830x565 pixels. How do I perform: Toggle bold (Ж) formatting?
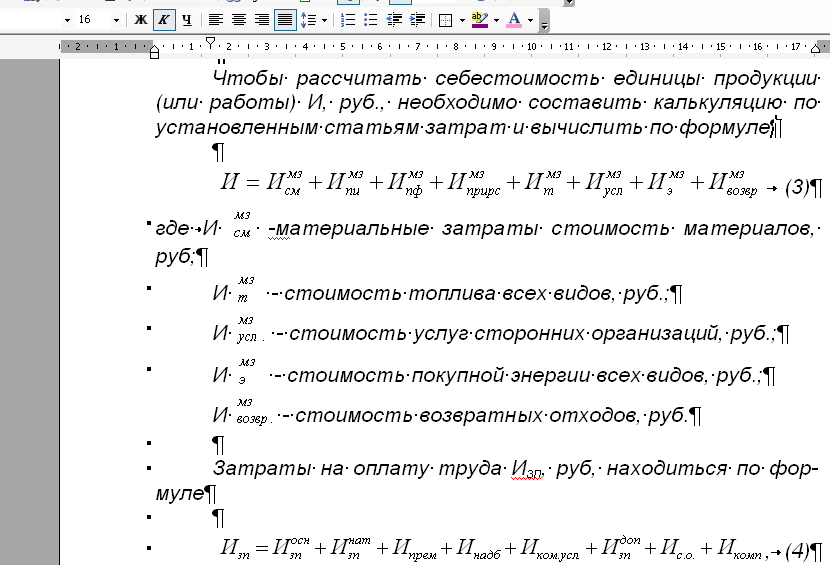click(140, 20)
